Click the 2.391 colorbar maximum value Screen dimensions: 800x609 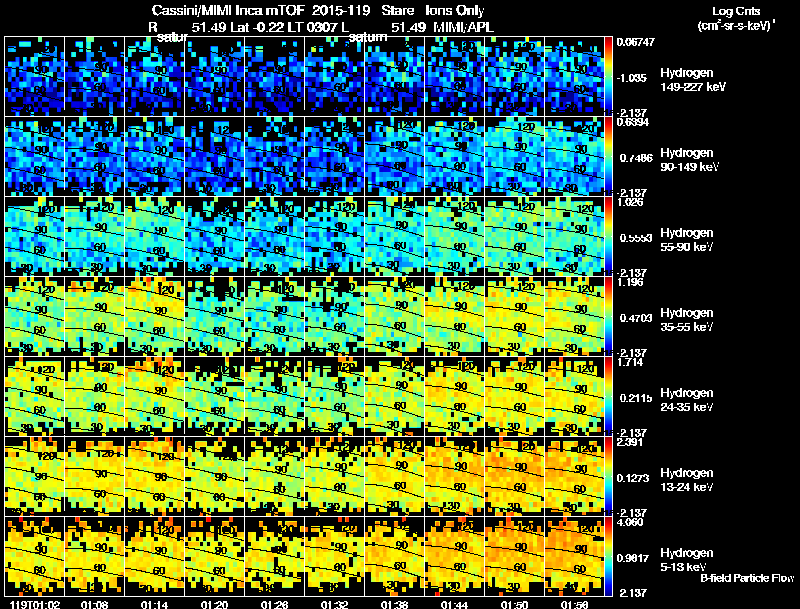coord(630,442)
